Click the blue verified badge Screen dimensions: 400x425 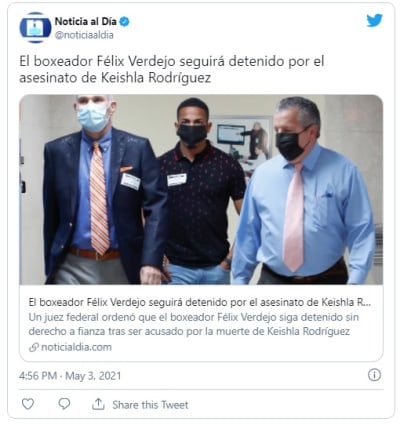pos(125,22)
